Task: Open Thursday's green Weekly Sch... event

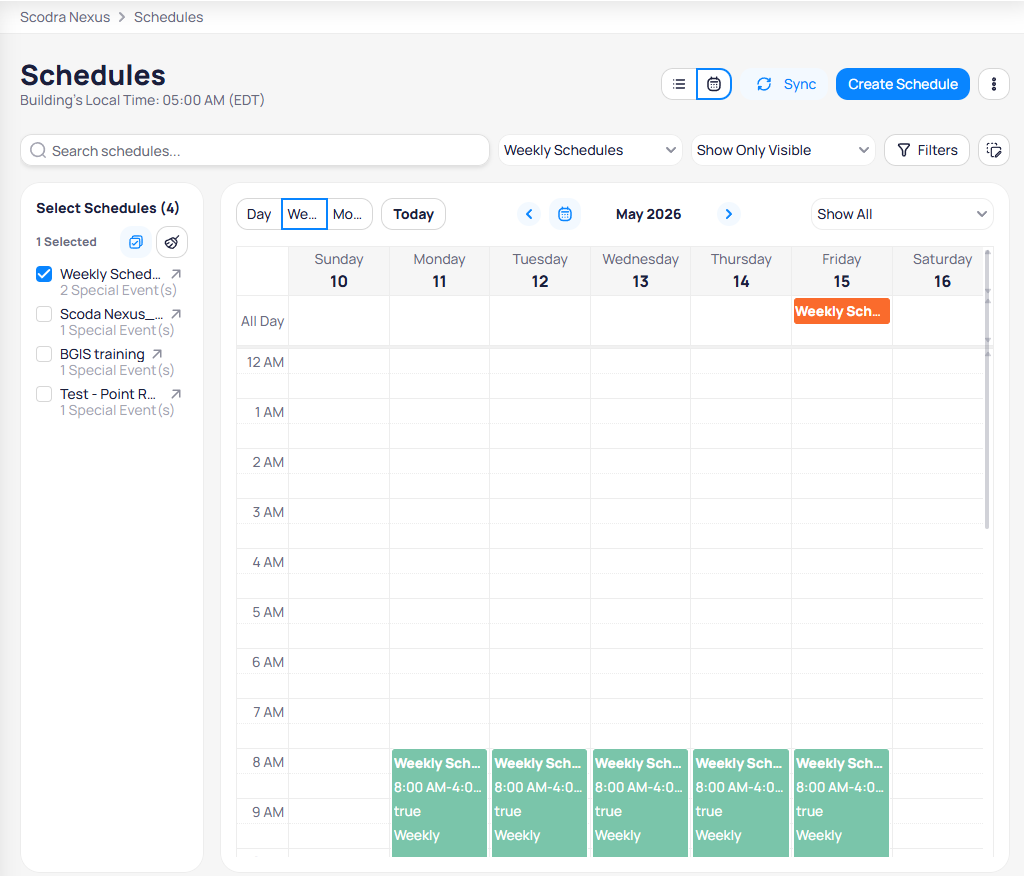Action: tap(741, 803)
